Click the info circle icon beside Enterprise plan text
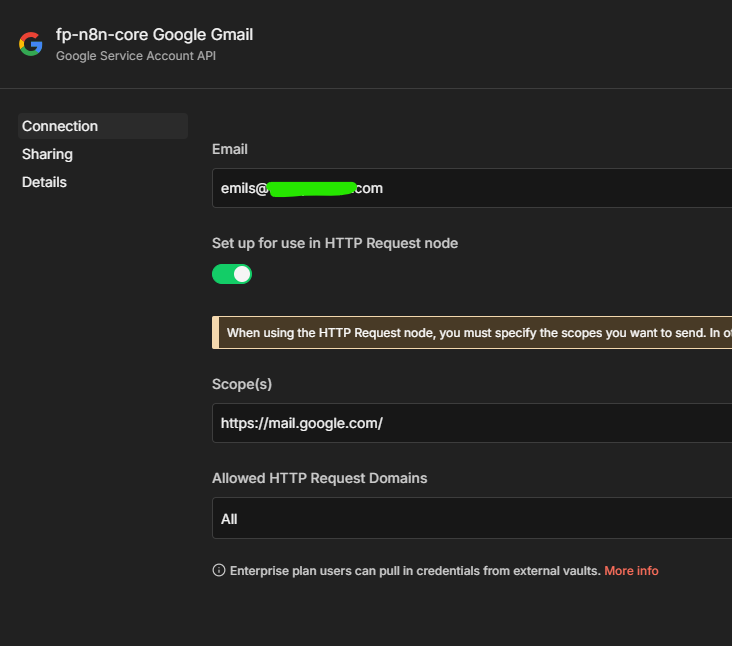732x646 pixels. (219, 571)
